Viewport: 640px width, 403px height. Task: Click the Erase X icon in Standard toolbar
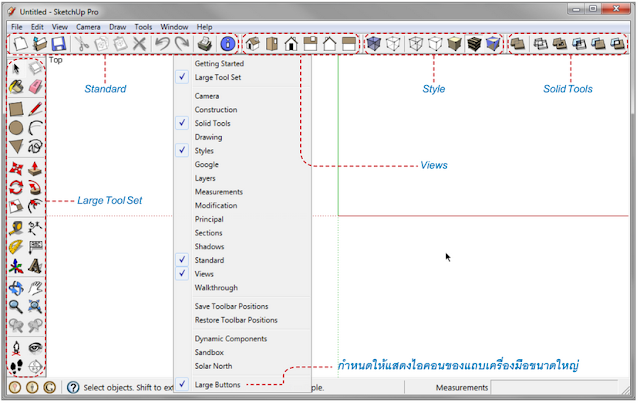[x=140, y=44]
